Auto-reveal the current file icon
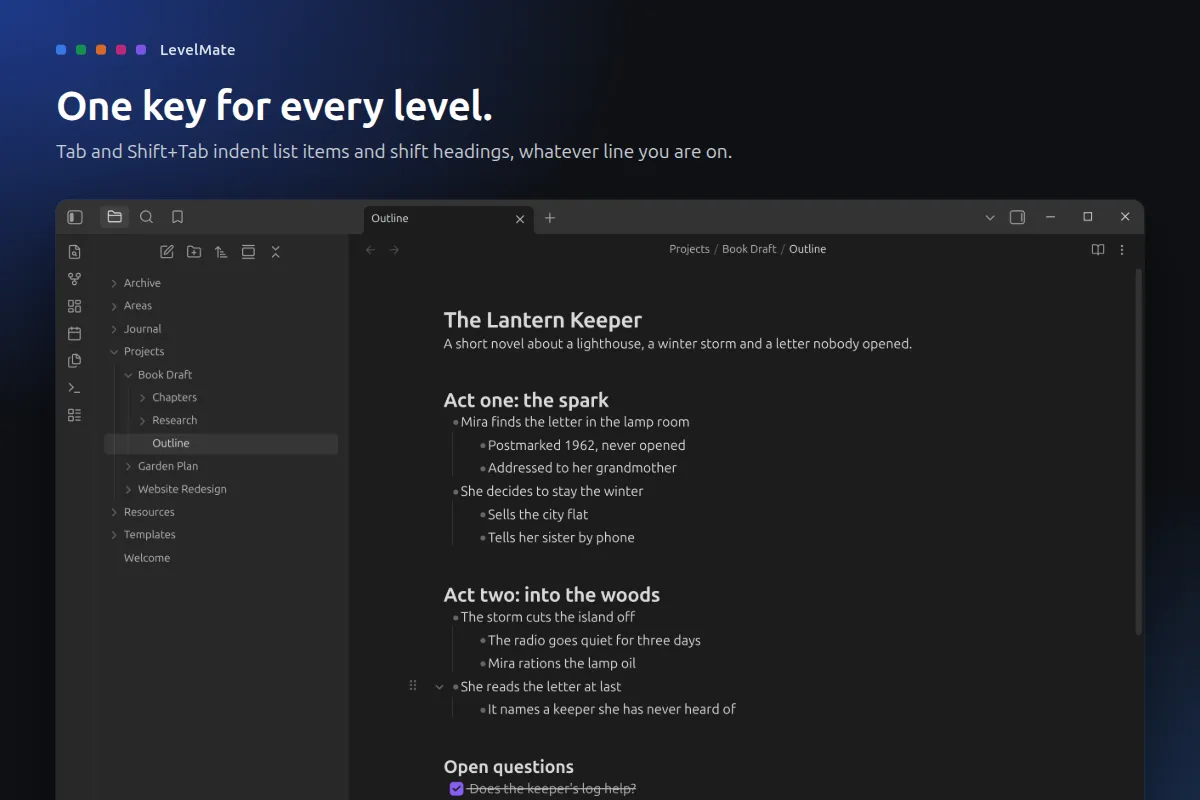This screenshot has height=800, width=1200. click(x=248, y=252)
